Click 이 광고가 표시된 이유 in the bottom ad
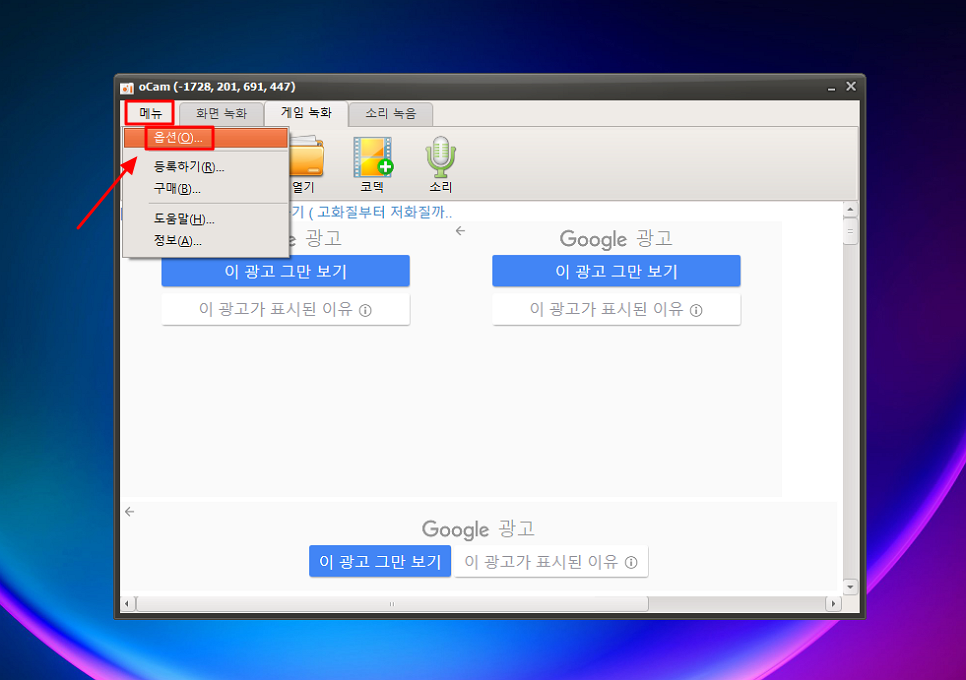The image size is (966, 680). [x=551, y=561]
